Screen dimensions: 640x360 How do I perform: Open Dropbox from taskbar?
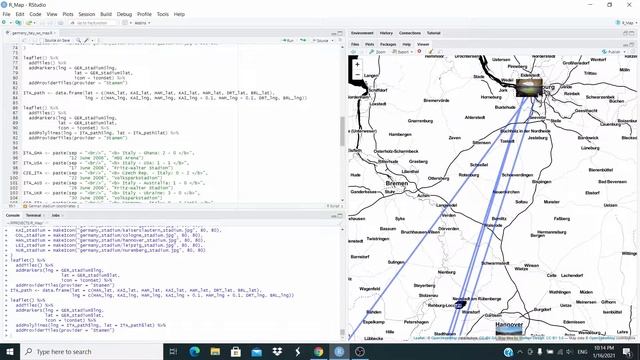pos(277,351)
